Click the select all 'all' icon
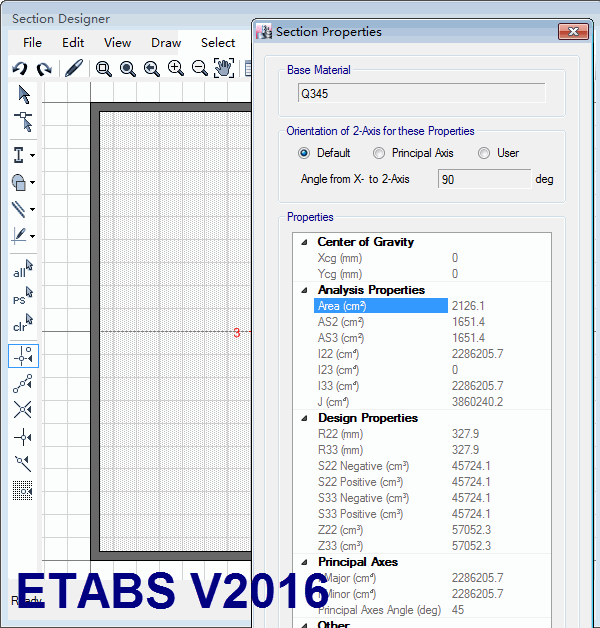 click(x=23, y=269)
